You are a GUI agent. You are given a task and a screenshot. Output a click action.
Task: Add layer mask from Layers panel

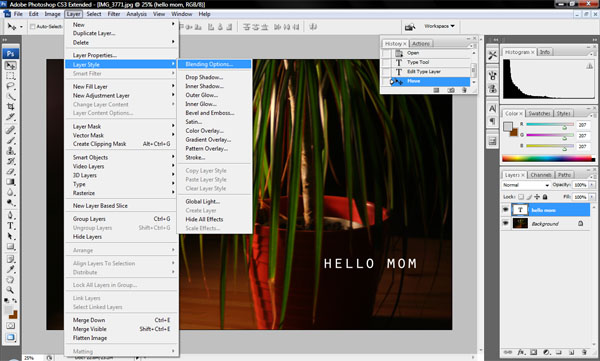pos(533,352)
